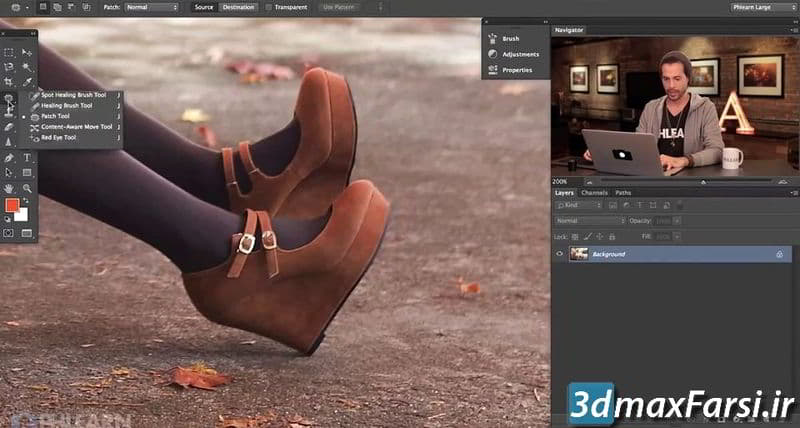Click the Destination patch button

[x=238, y=8]
